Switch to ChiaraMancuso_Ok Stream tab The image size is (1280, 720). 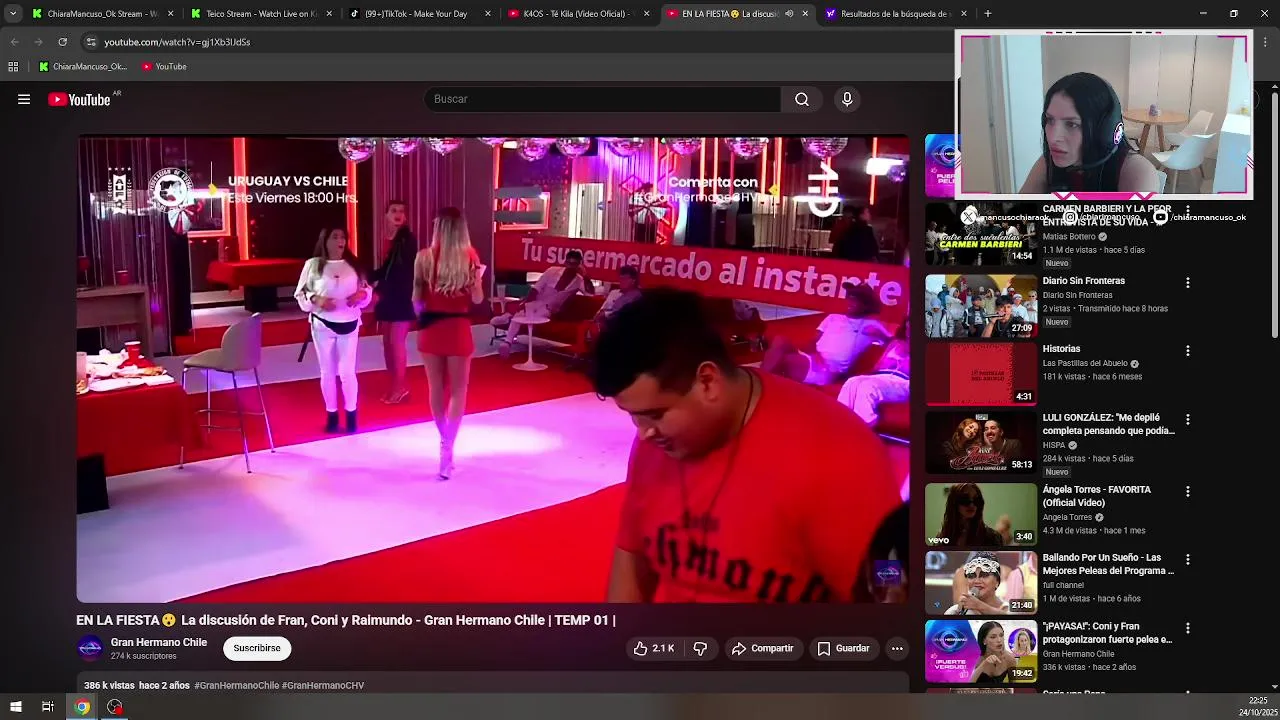[x=103, y=14]
